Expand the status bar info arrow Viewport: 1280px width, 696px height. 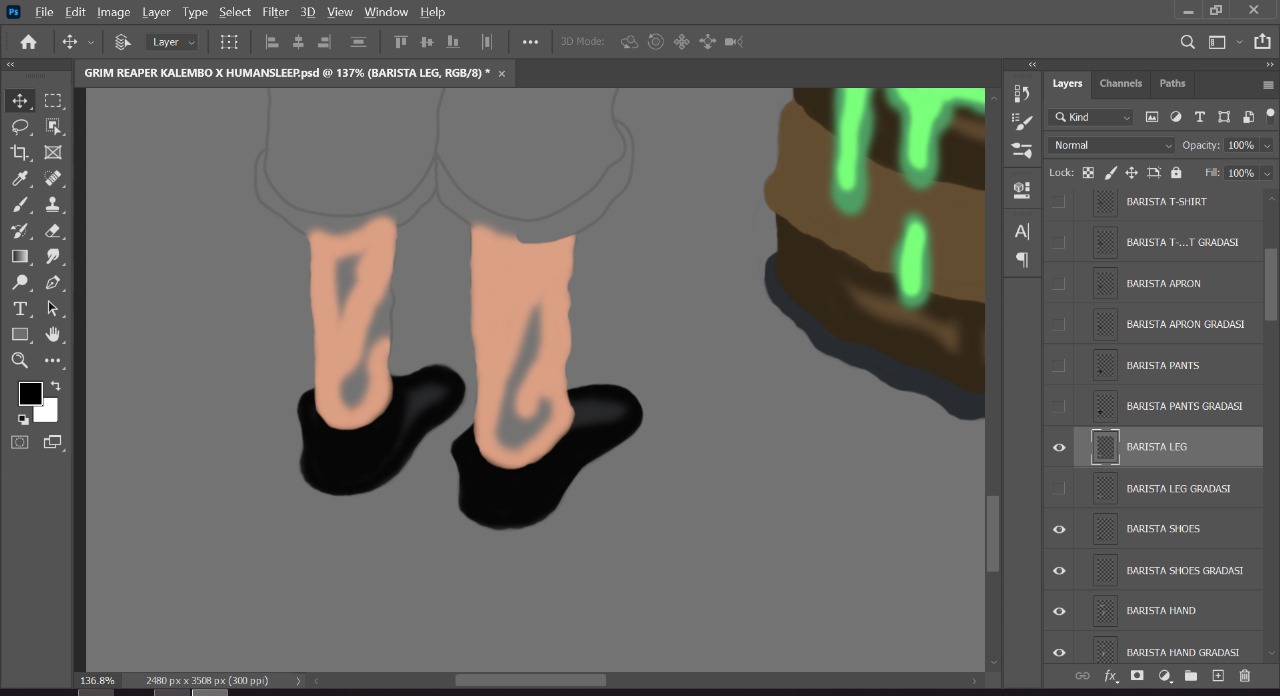(x=298, y=681)
